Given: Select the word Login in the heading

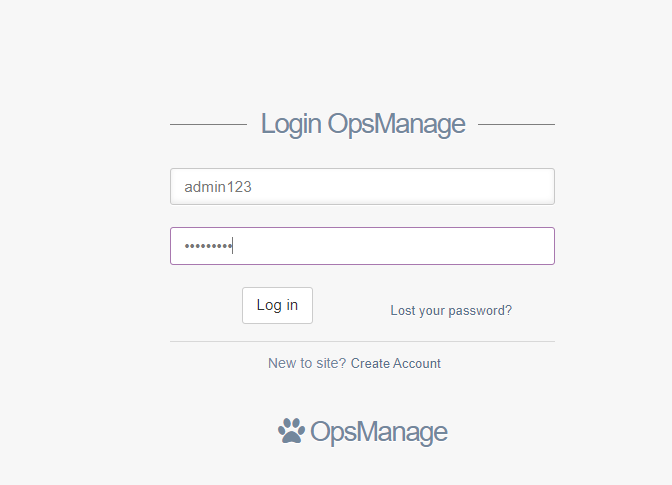Looking at the screenshot, I should click(290, 124).
